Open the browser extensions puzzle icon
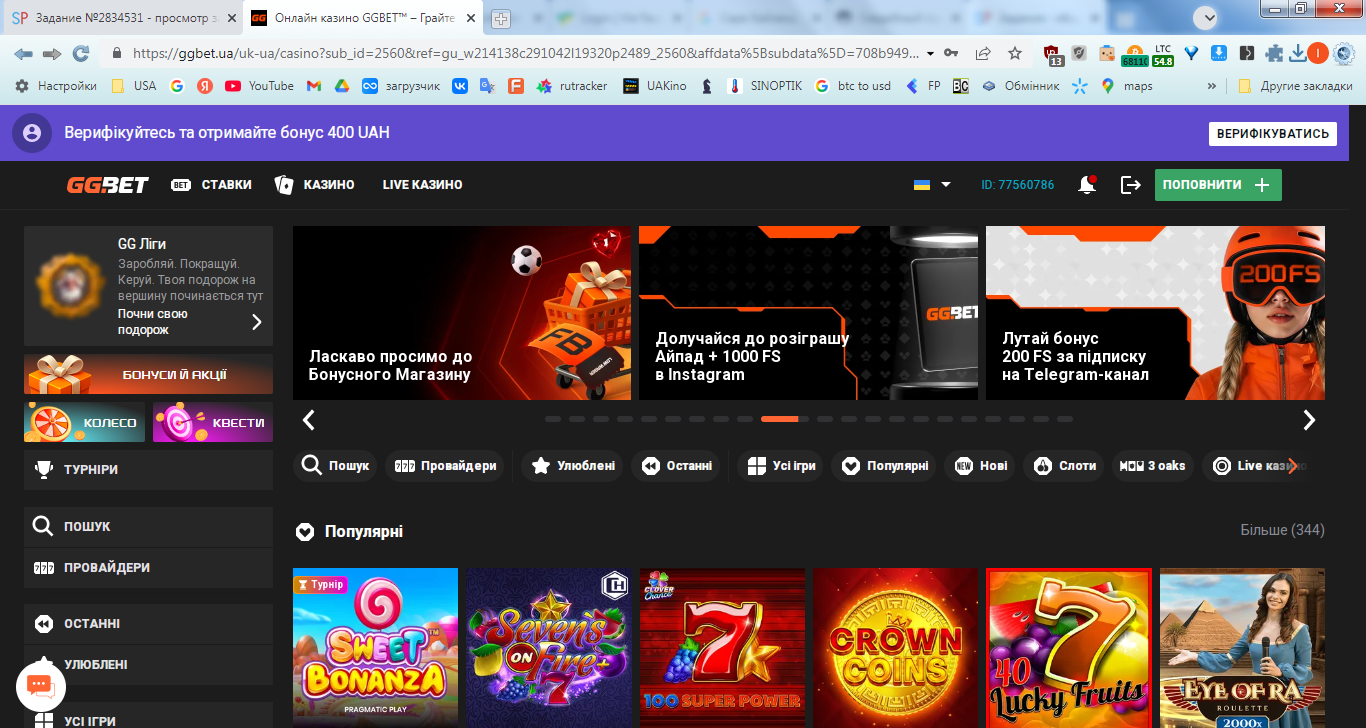Viewport: 1366px width, 728px height. 1274,54
